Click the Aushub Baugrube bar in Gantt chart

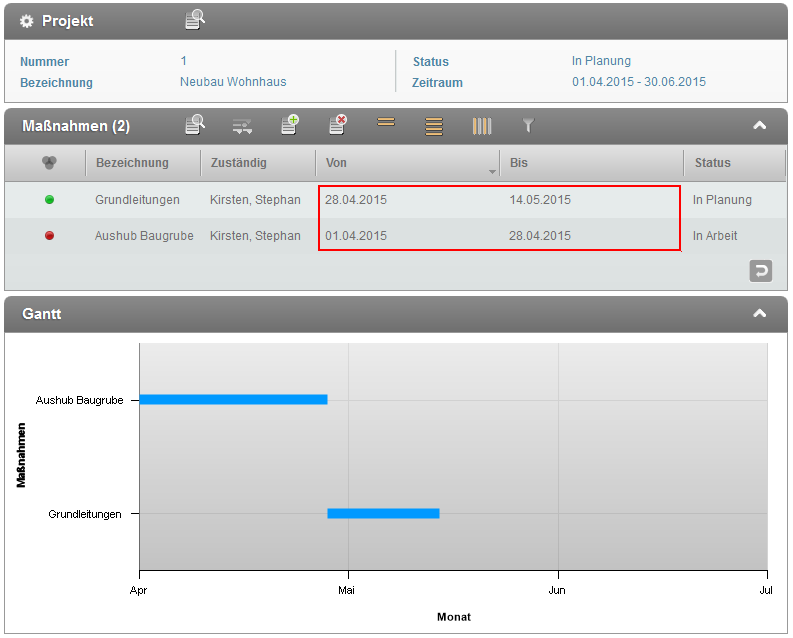point(233,400)
